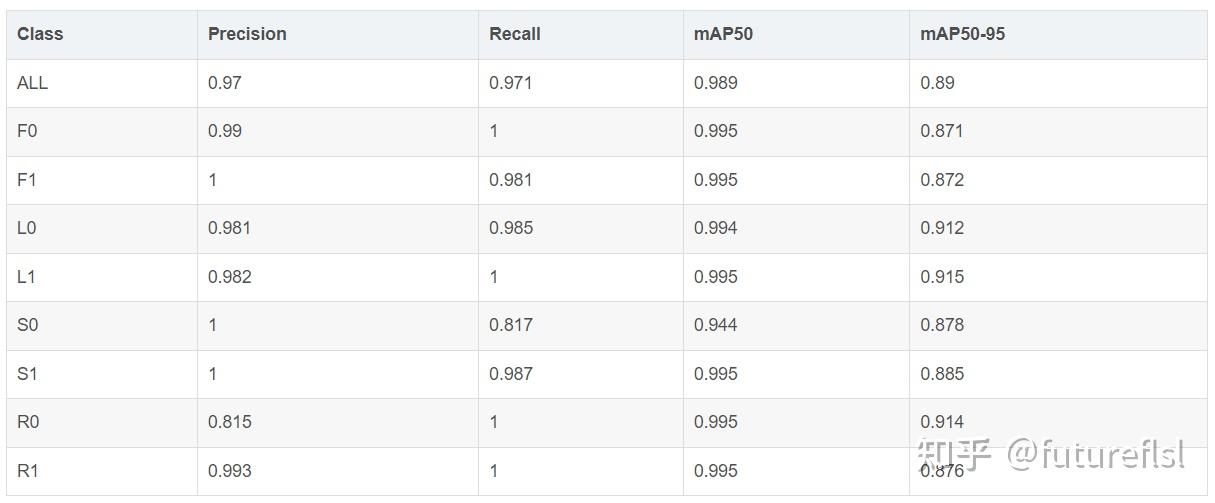This screenshot has height=503, width=1215.
Task: Click the ALL row mAP50 value 0.989
Action: [x=716, y=83]
